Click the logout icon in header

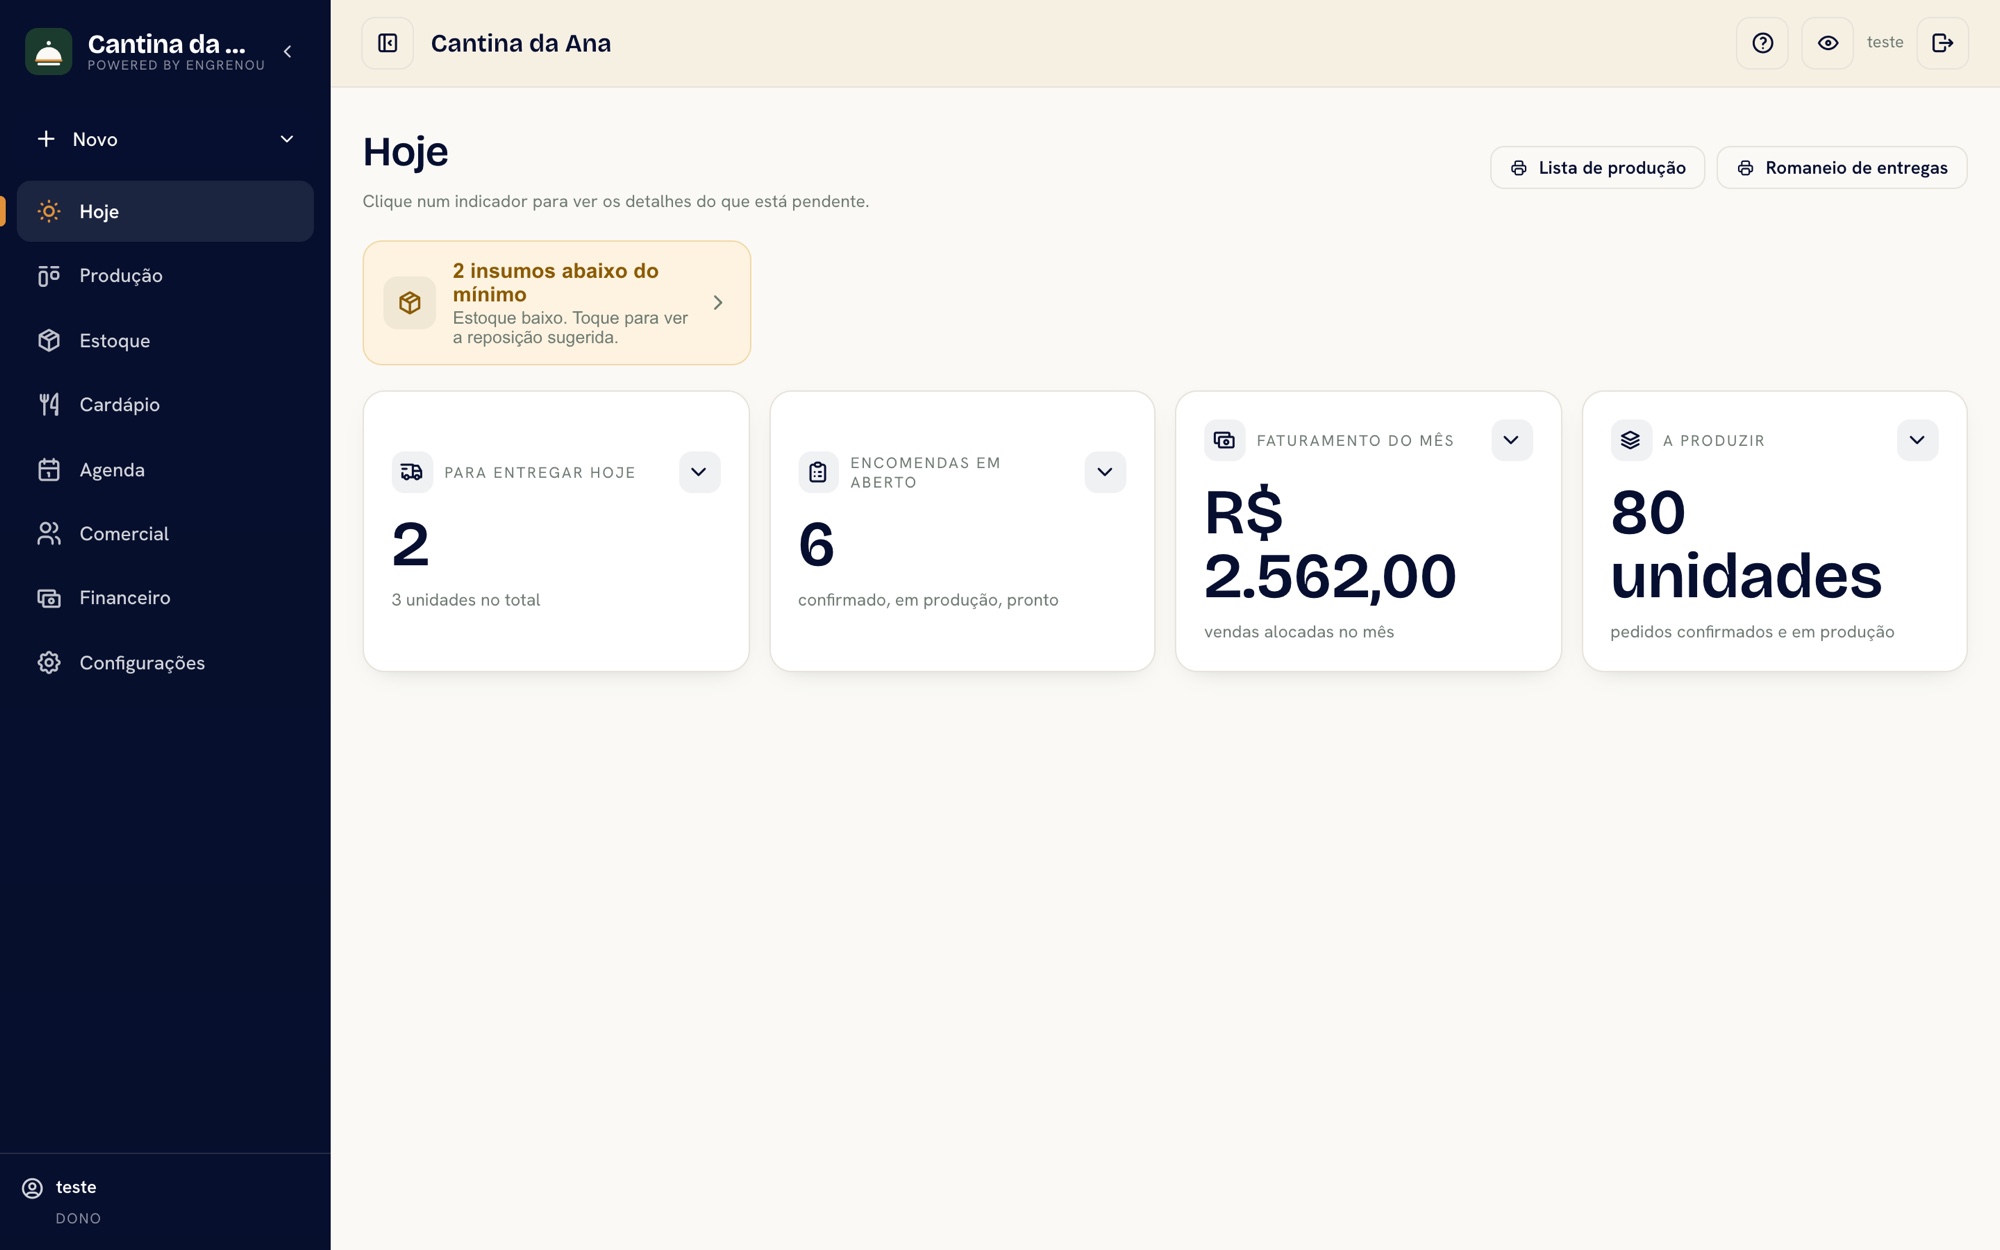1942,43
